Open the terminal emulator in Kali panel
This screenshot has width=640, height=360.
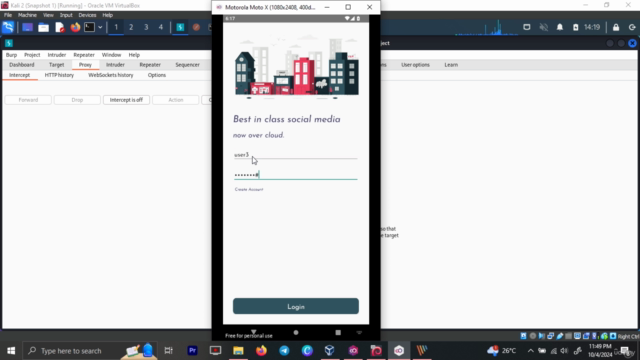(x=89, y=27)
